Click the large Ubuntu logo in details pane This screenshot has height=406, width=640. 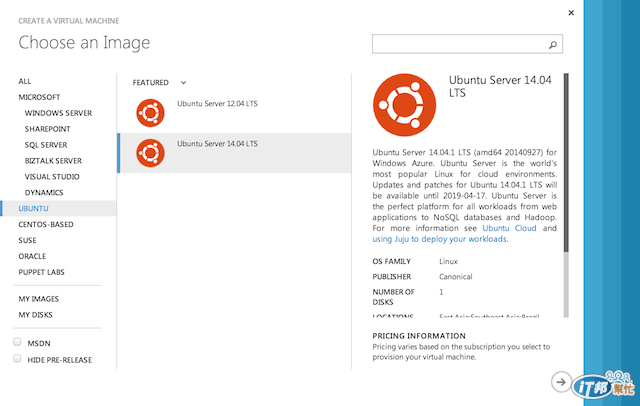pos(404,105)
